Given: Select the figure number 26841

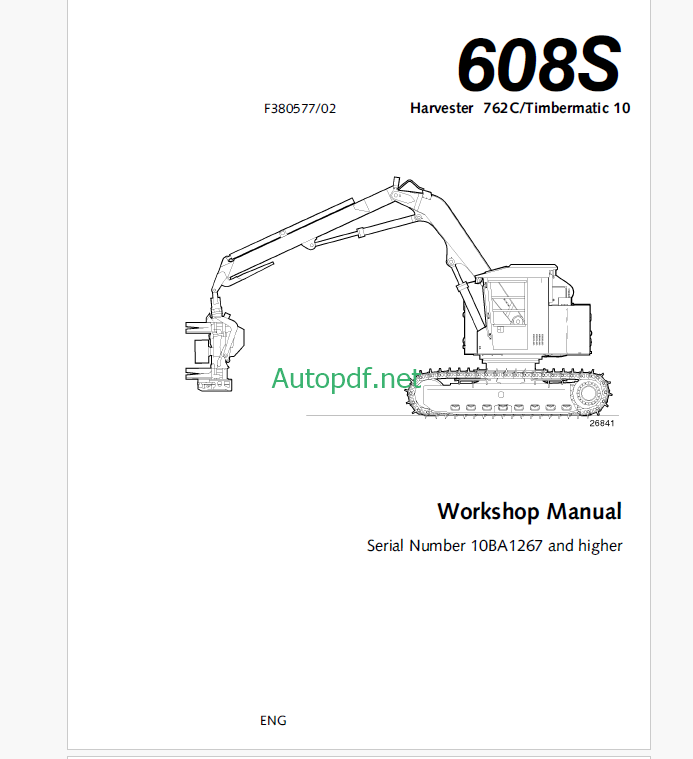Looking at the screenshot, I should pos(602,423).
